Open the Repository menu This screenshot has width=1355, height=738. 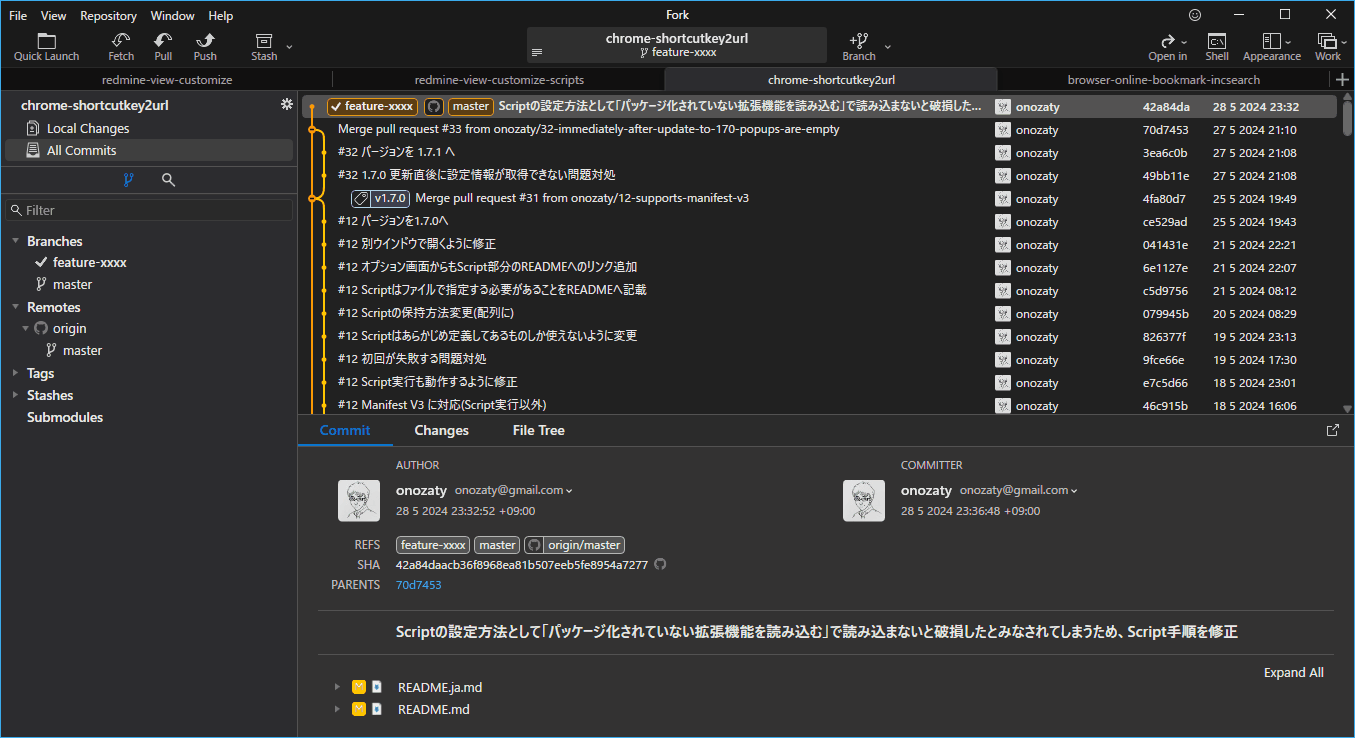coord(108,15)
